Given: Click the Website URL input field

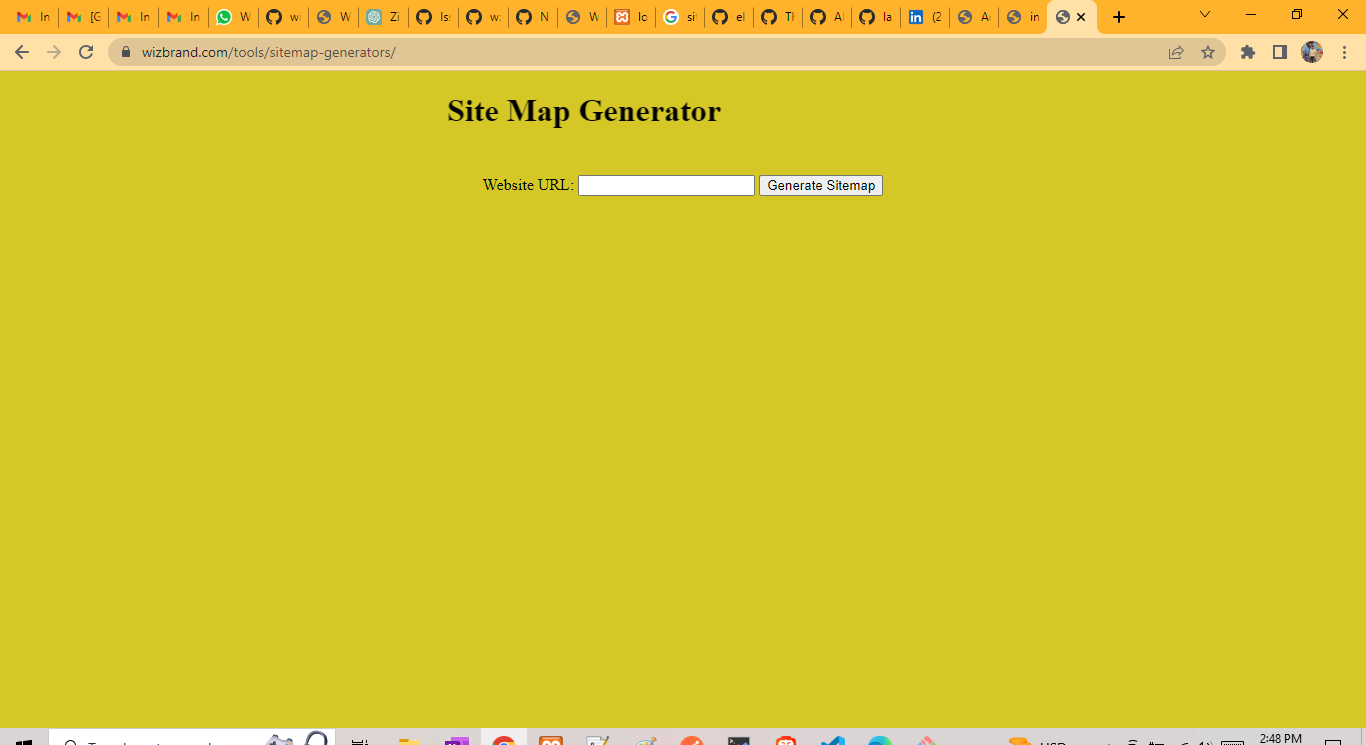Looking at the screenshot, I should pos(665,185).
